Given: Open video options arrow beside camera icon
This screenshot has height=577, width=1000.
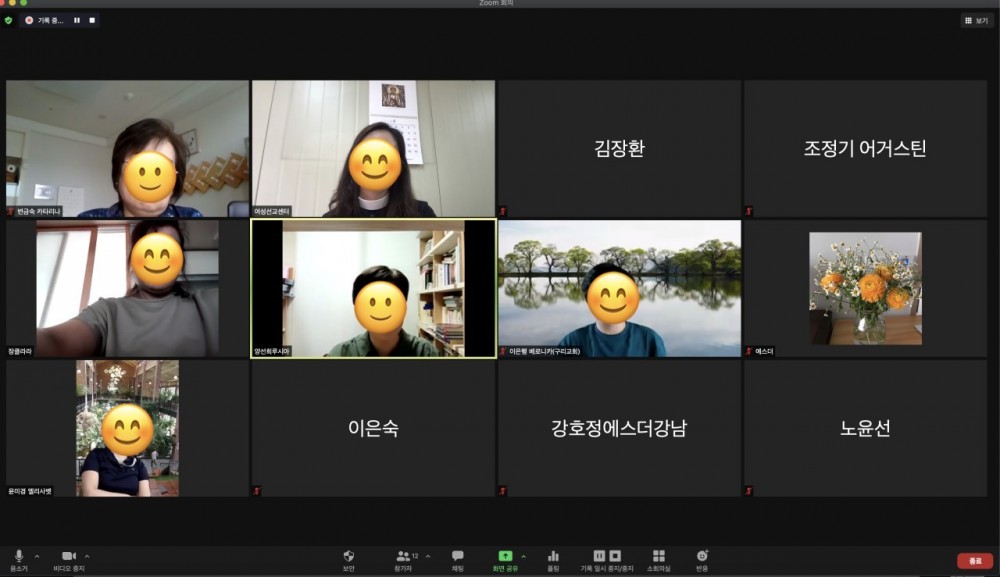Looking at the screenshot, I should click(x=87, y=556).
